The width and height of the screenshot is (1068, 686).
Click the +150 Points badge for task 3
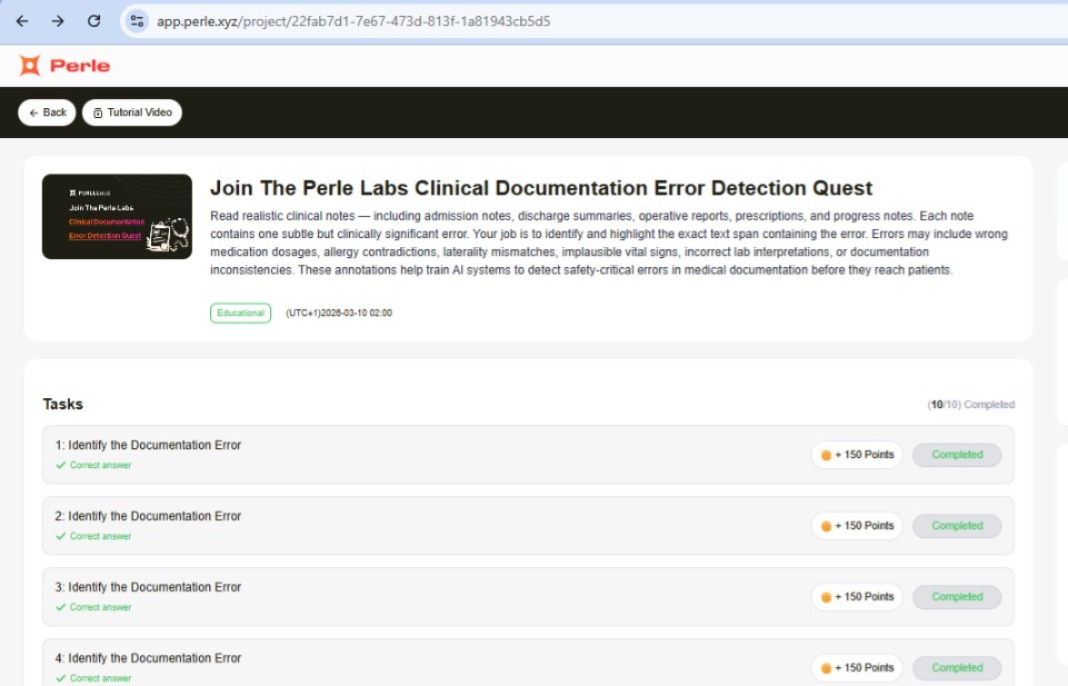coord(857,597)
